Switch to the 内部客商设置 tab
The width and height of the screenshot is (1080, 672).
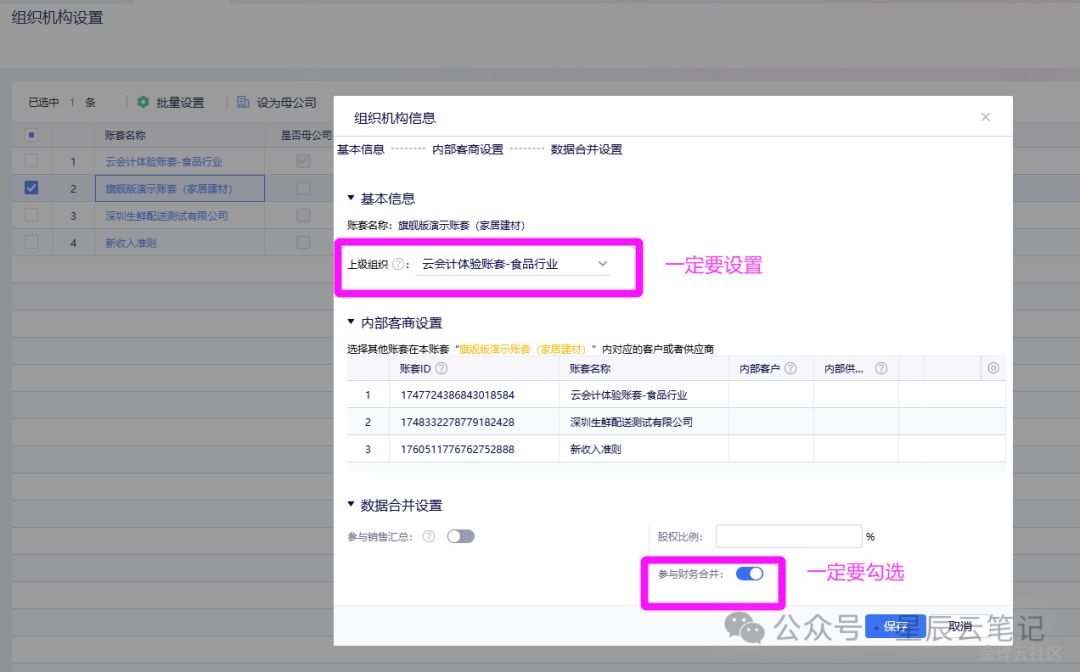point(467,150)
